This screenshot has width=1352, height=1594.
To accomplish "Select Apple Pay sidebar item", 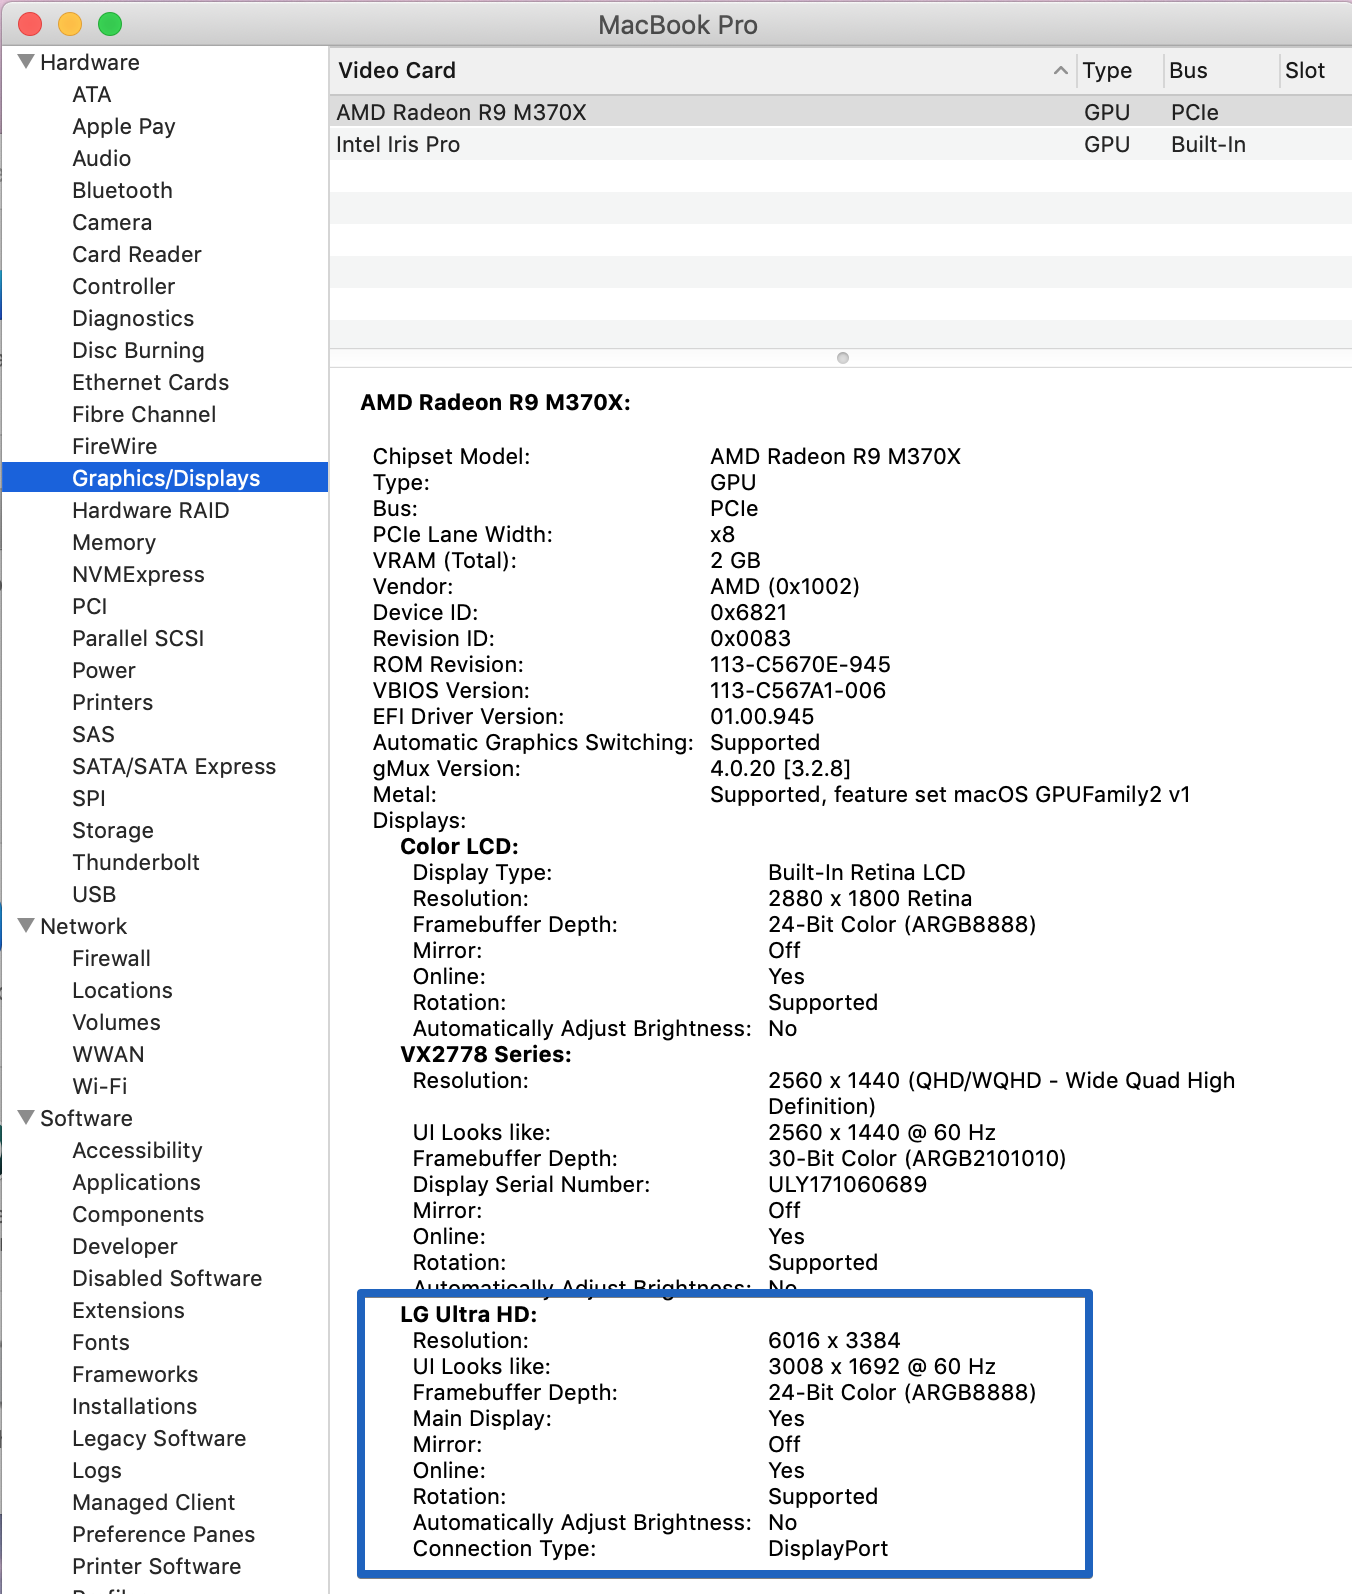I will (x=124, y=126).
